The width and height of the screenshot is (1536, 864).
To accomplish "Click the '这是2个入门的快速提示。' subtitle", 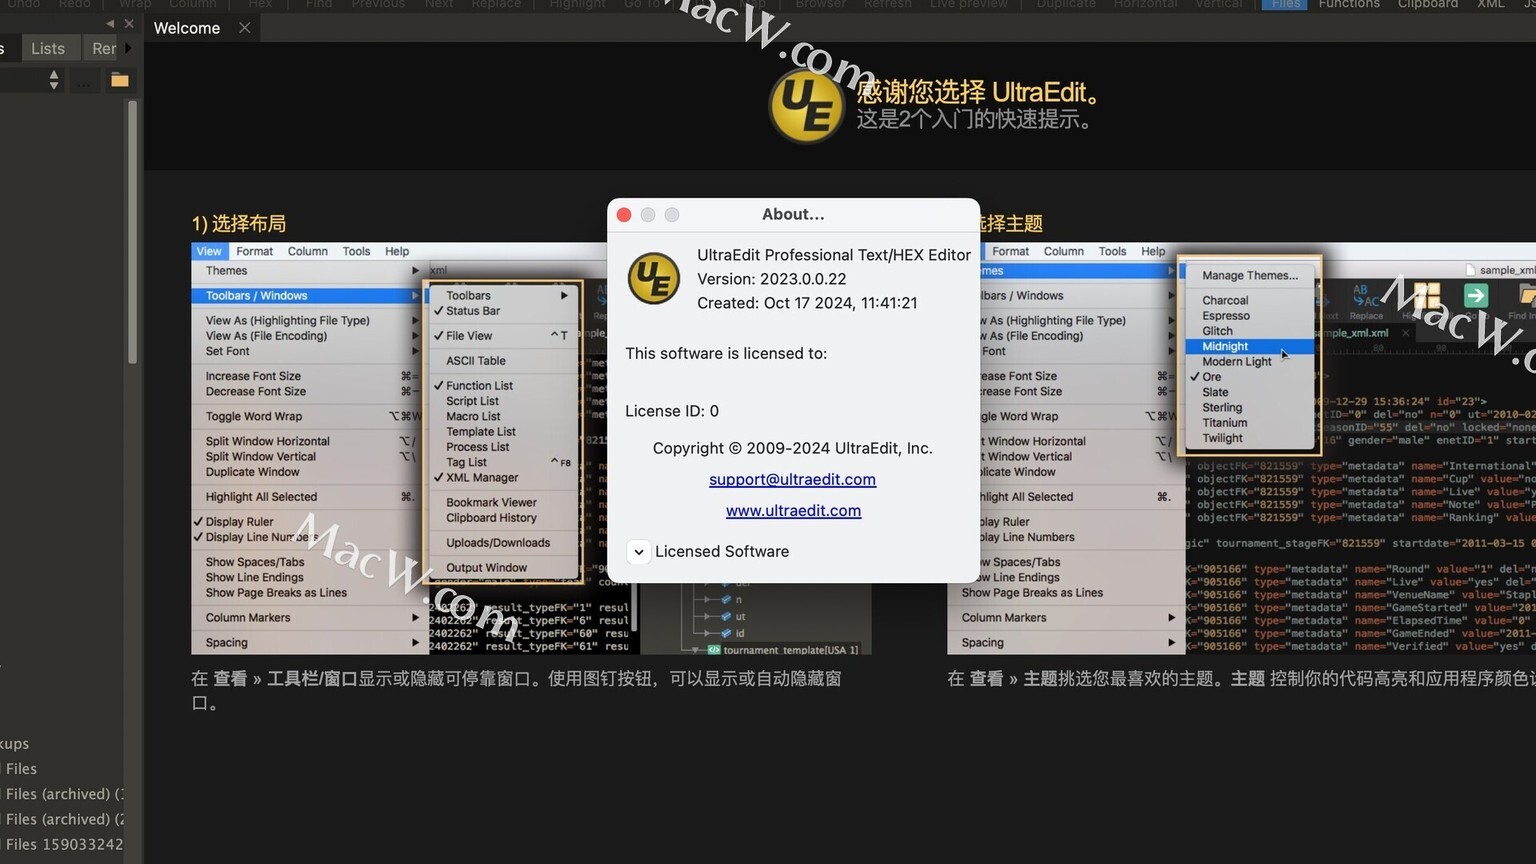I will point(976,119).
